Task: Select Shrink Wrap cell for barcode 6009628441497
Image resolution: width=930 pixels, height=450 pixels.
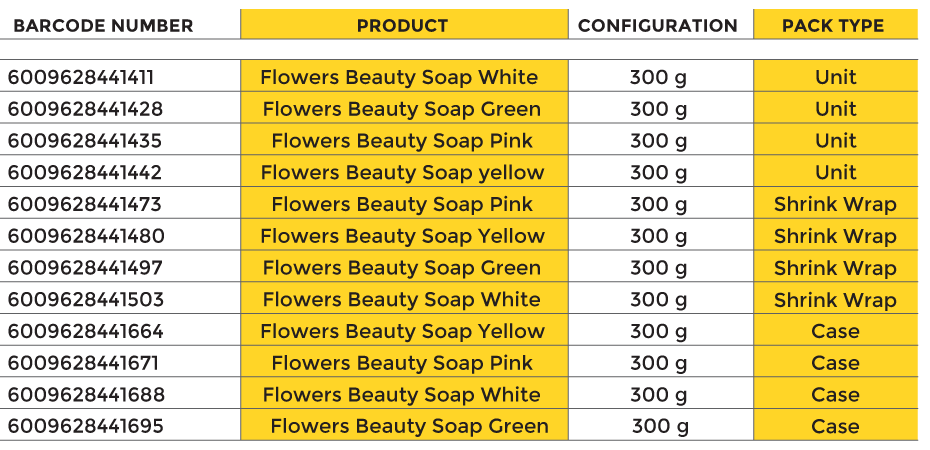Action: coord(835,269)
